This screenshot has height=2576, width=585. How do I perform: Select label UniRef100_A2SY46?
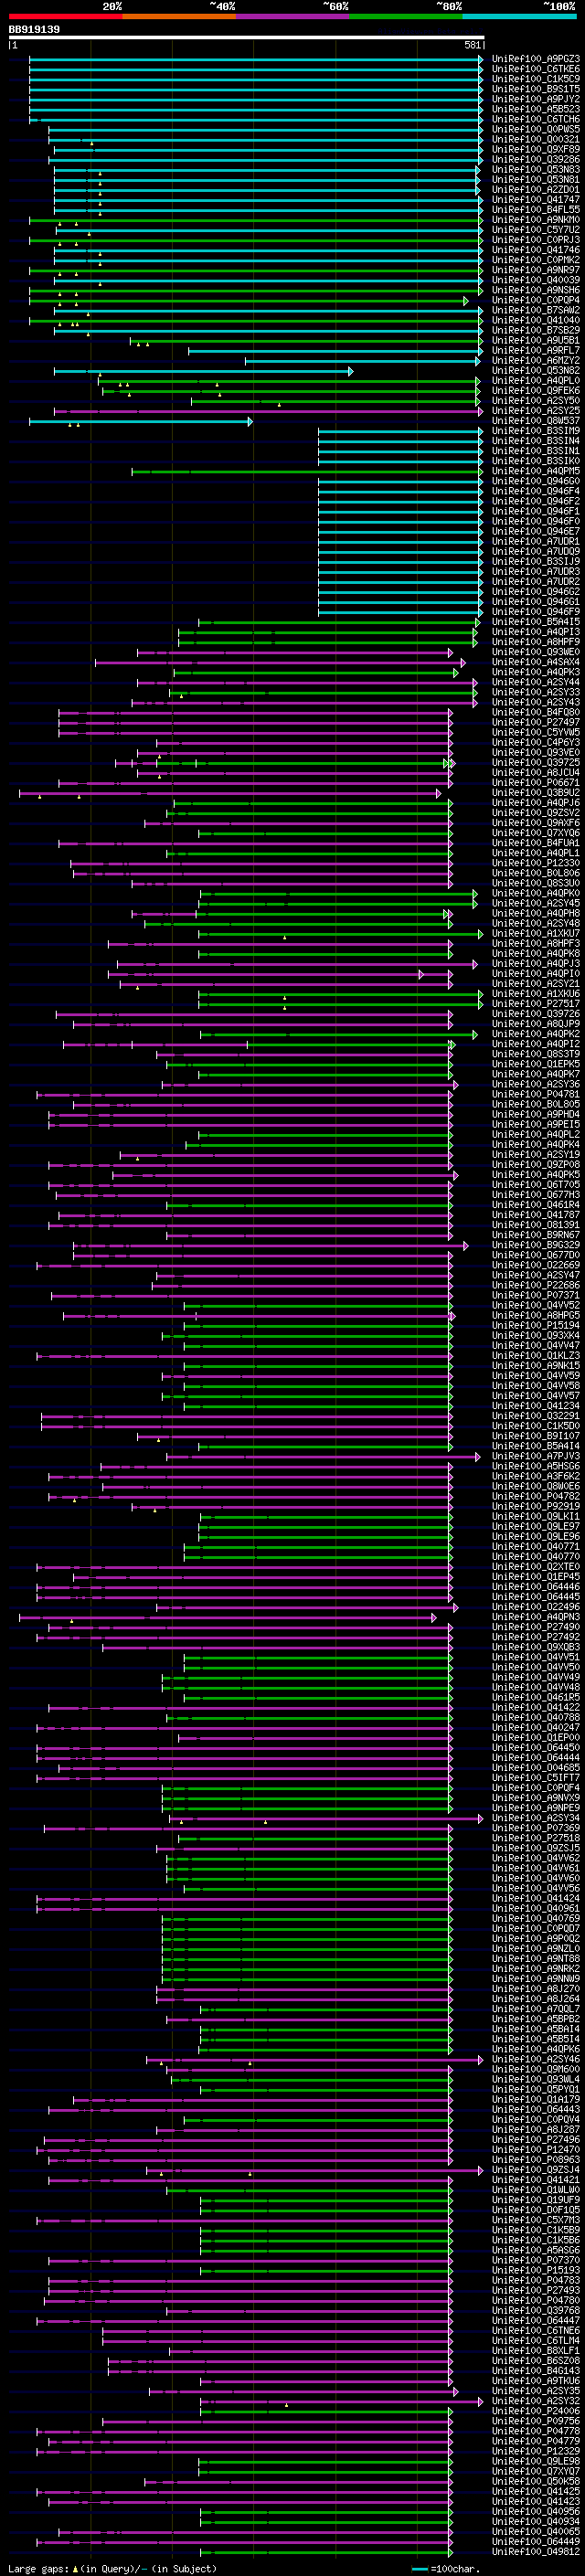(x=536, y=2059)
